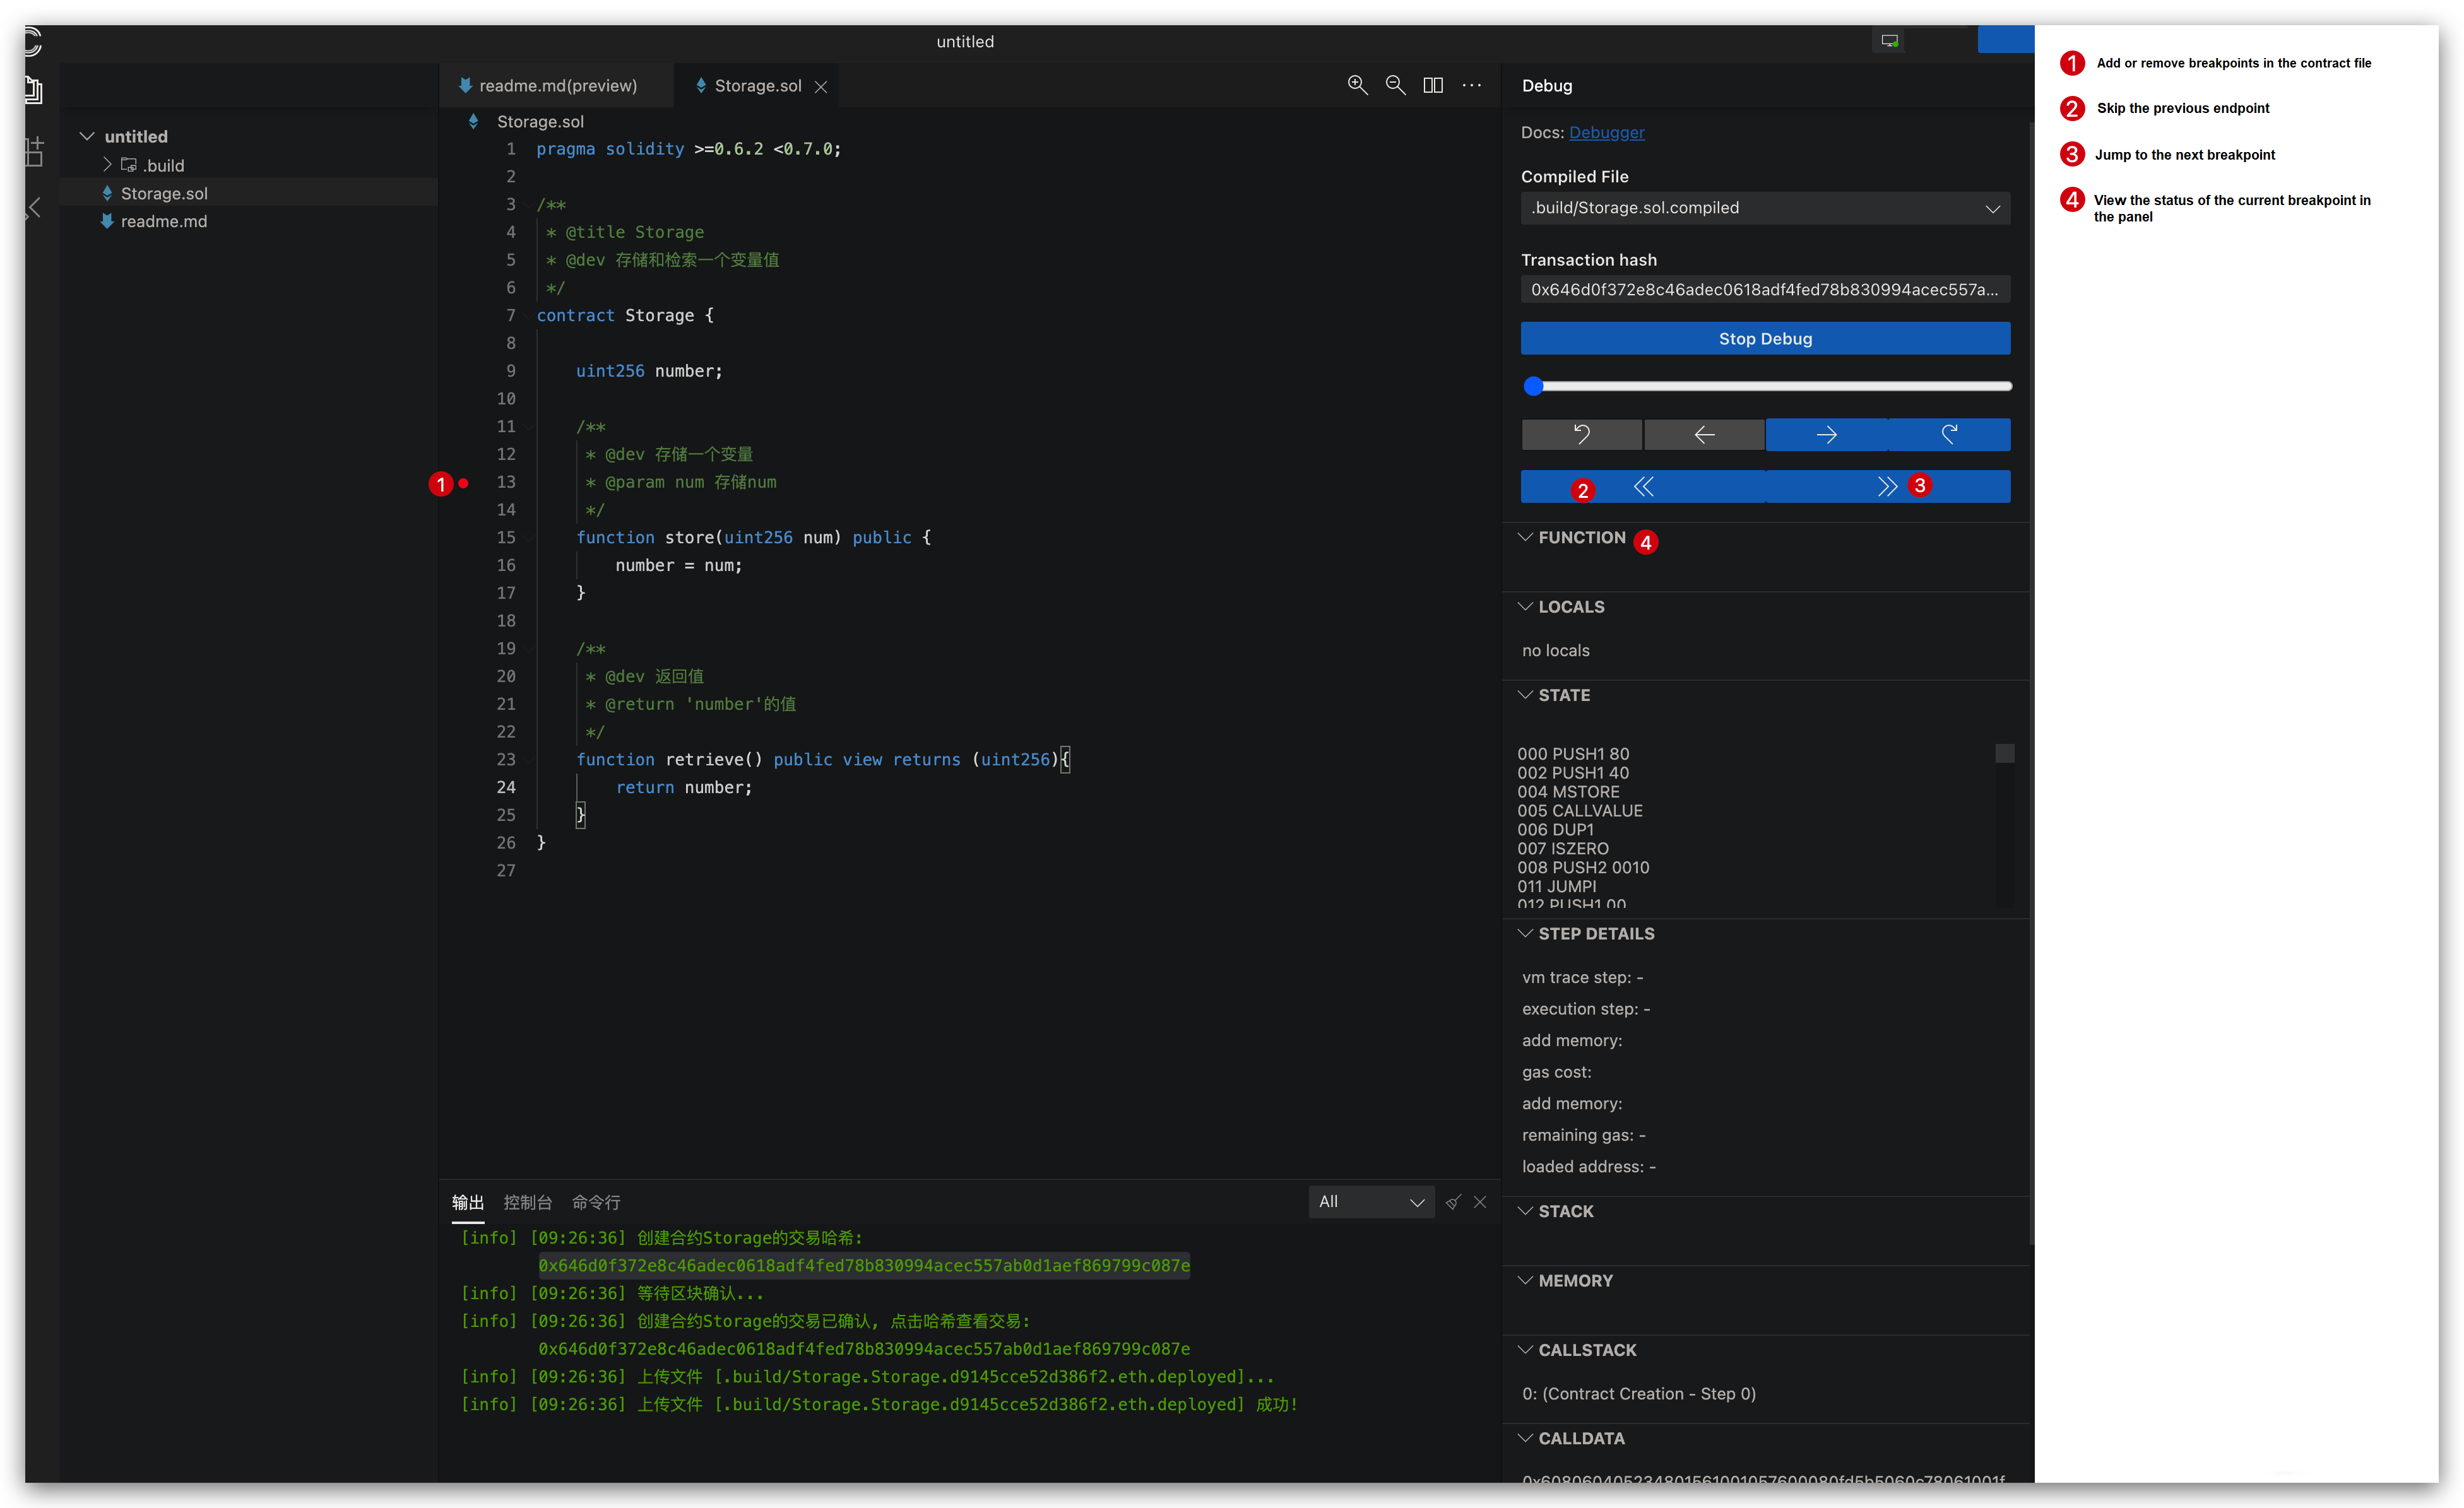2464x1508 pixels.
Task: Split the editor with the split-view icon
Action: point(1433,85)
